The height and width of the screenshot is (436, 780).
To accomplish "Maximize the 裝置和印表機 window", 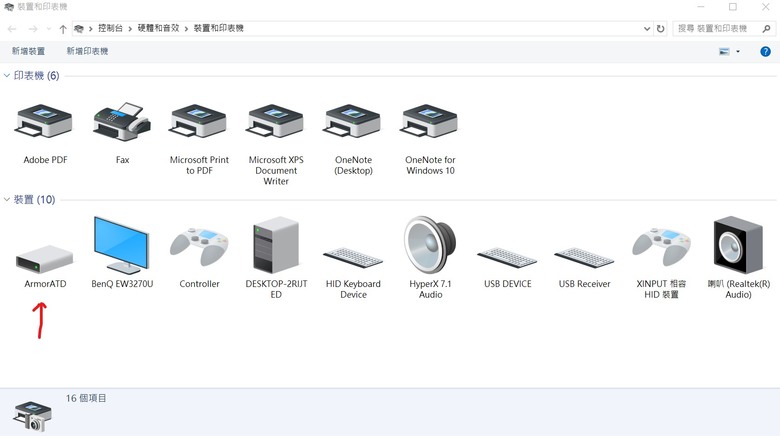I will tap(733, 7).
